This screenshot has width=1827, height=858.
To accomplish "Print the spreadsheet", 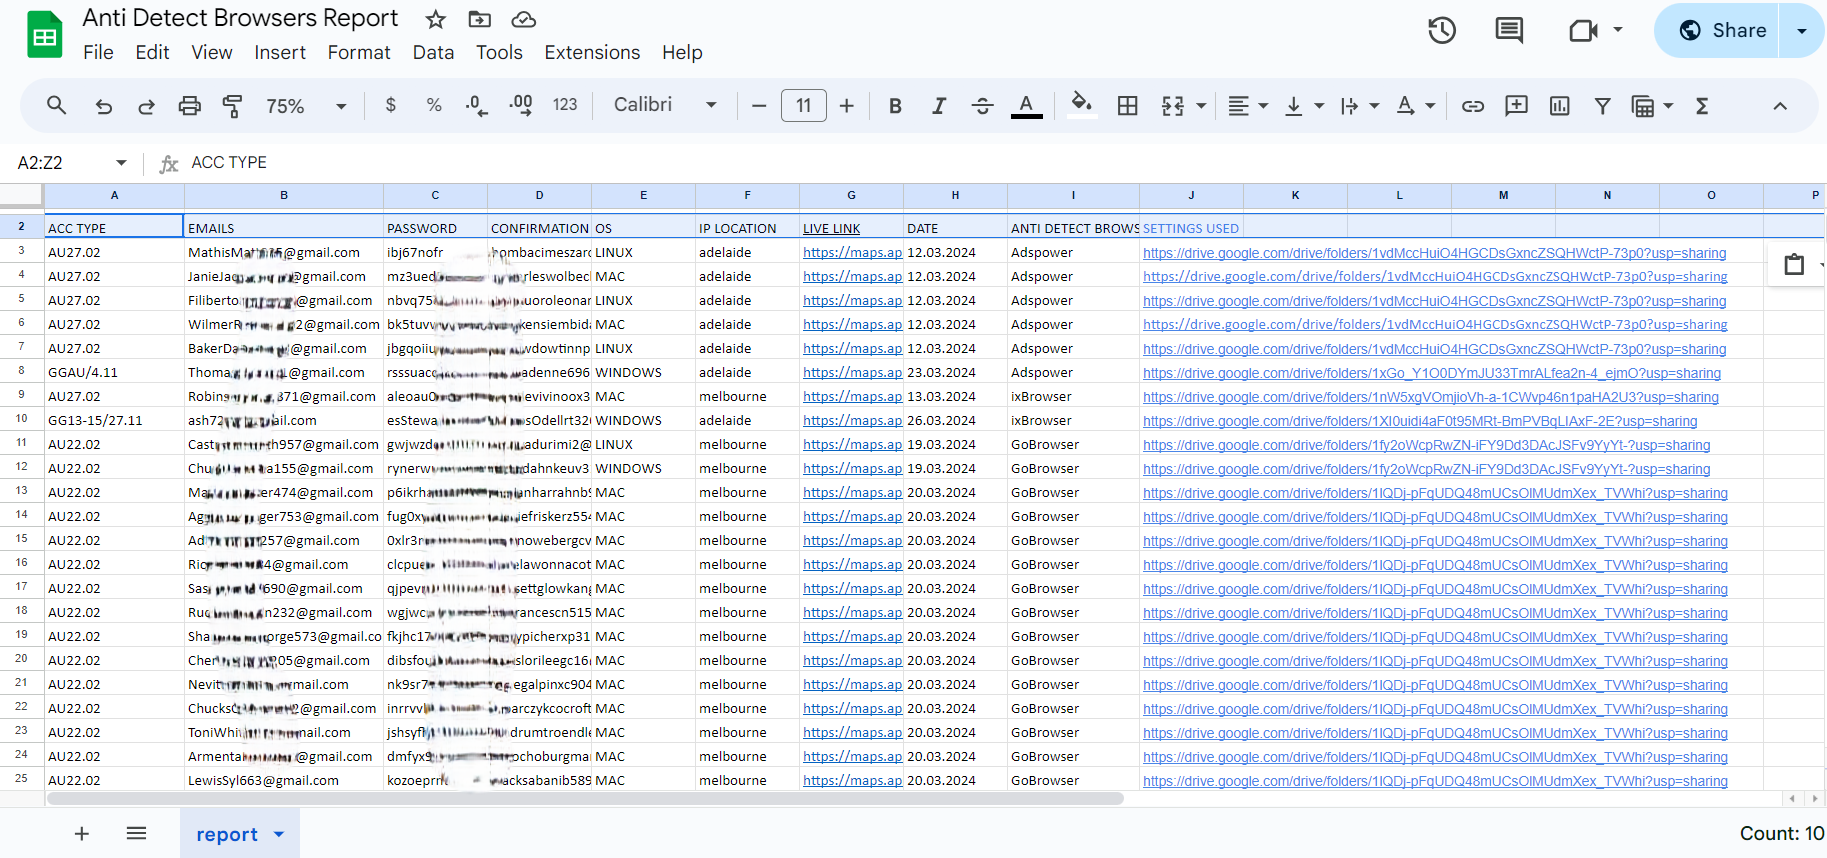I will click(189, 106).
